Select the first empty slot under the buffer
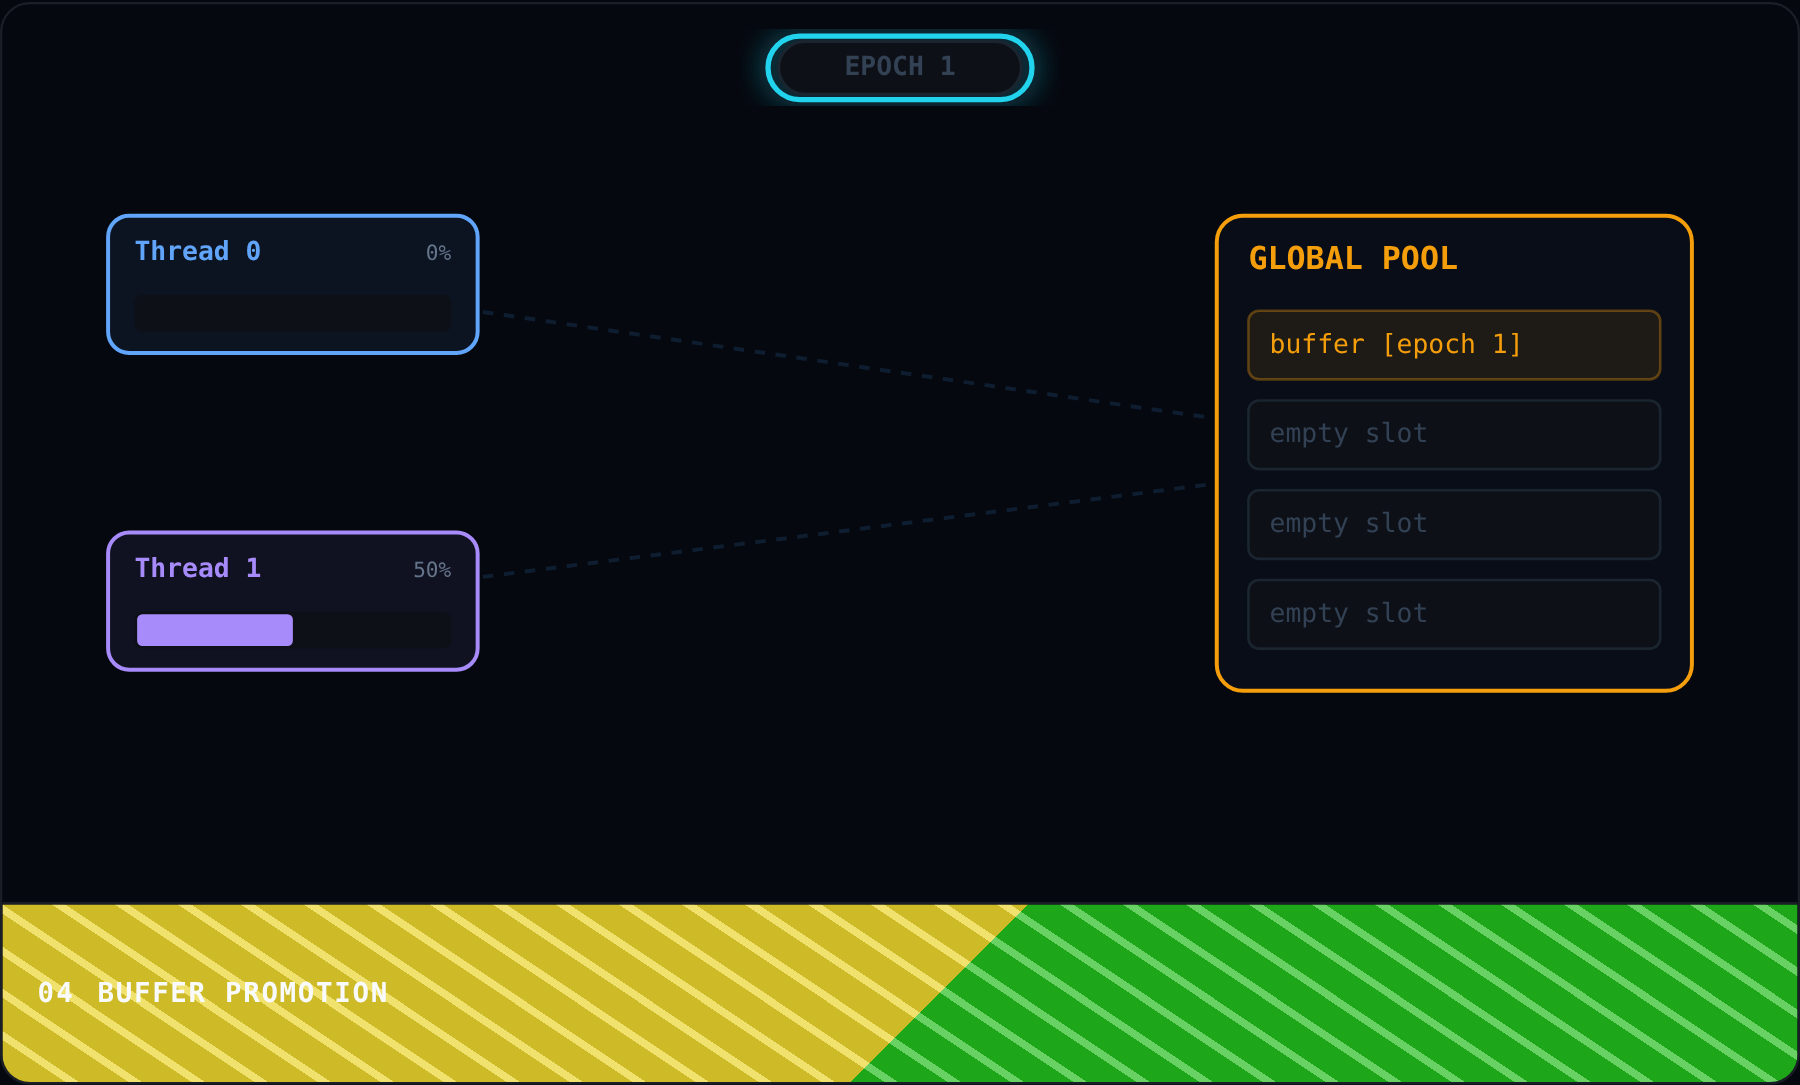Viewport: 1800px width, 1085px height. [1454, 435]
